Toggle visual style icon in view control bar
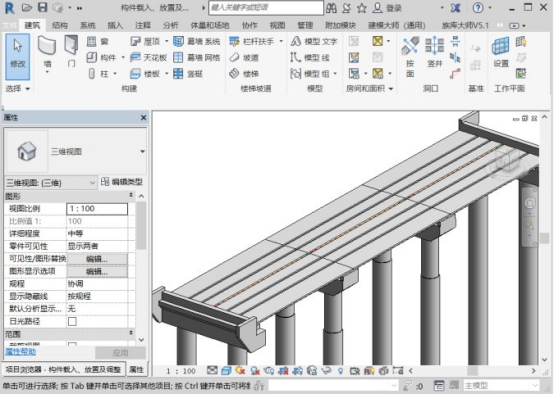Viewport: 554px width, 395px height. point(226,371)
